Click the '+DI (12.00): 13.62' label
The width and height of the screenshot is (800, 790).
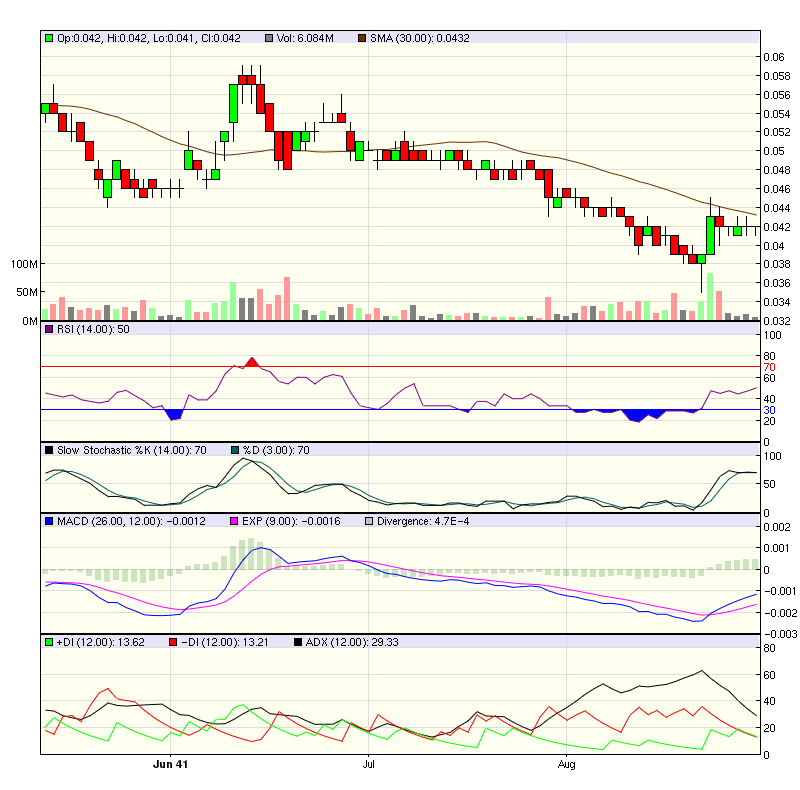click(101, 642)
